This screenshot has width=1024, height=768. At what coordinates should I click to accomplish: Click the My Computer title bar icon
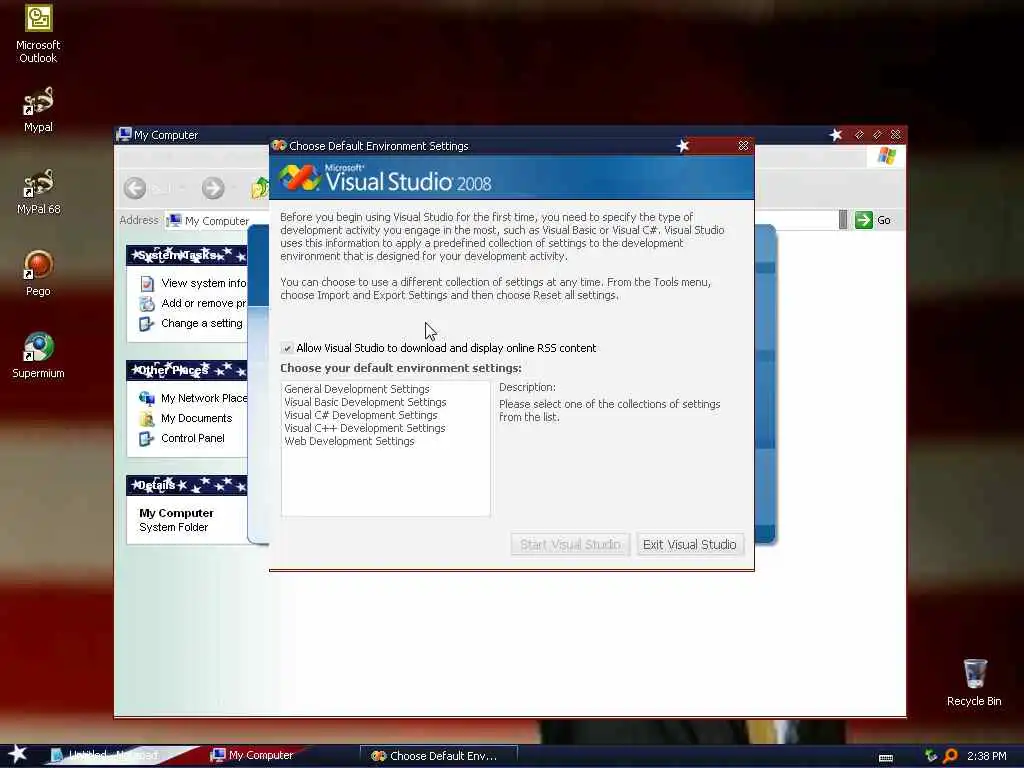click(x=124, y=135)
